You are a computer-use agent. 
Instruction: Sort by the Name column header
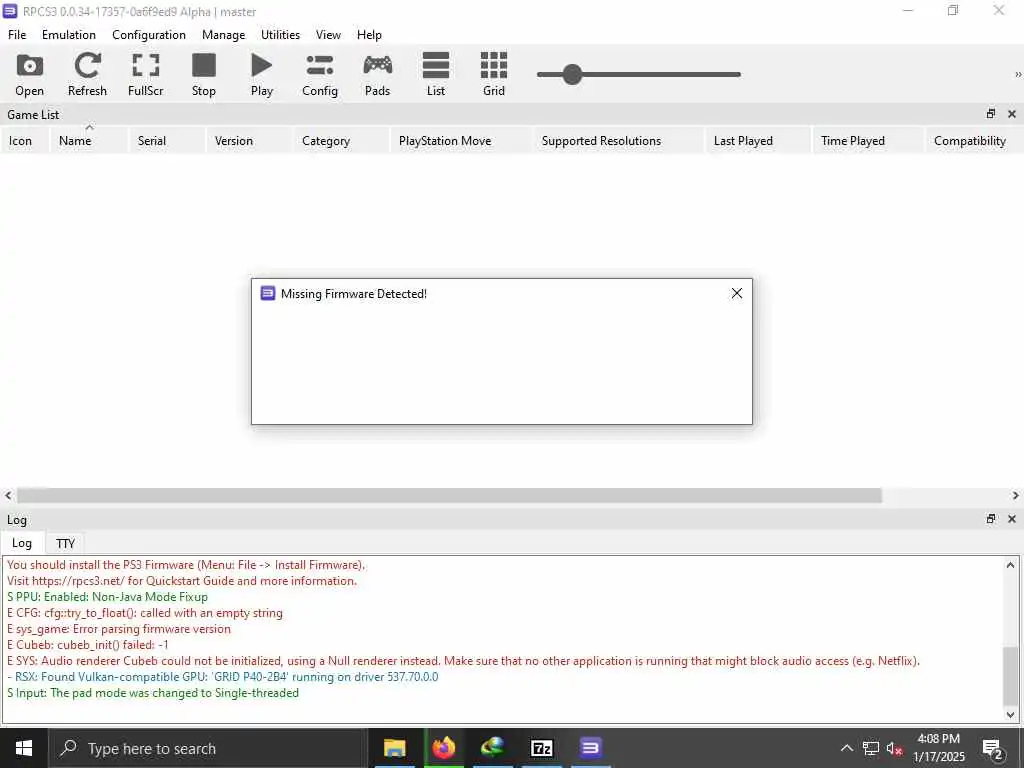pos(89,140)
